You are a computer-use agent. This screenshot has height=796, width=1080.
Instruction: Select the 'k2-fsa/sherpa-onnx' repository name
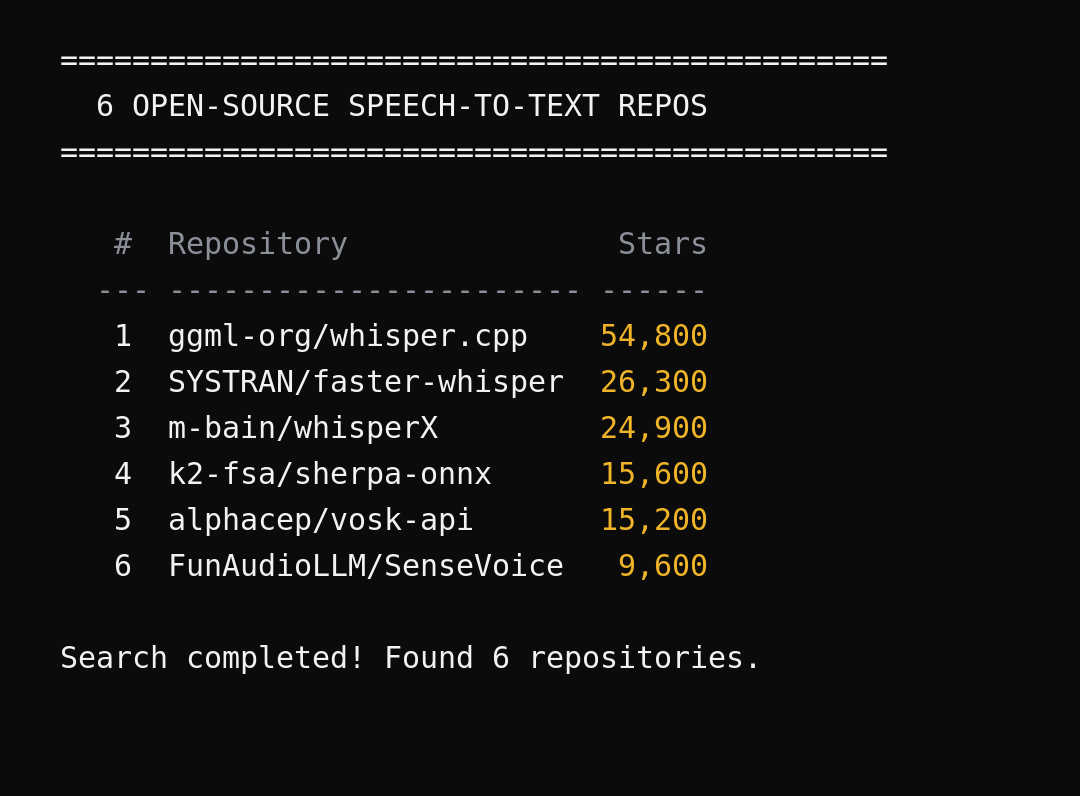(330, 474)
